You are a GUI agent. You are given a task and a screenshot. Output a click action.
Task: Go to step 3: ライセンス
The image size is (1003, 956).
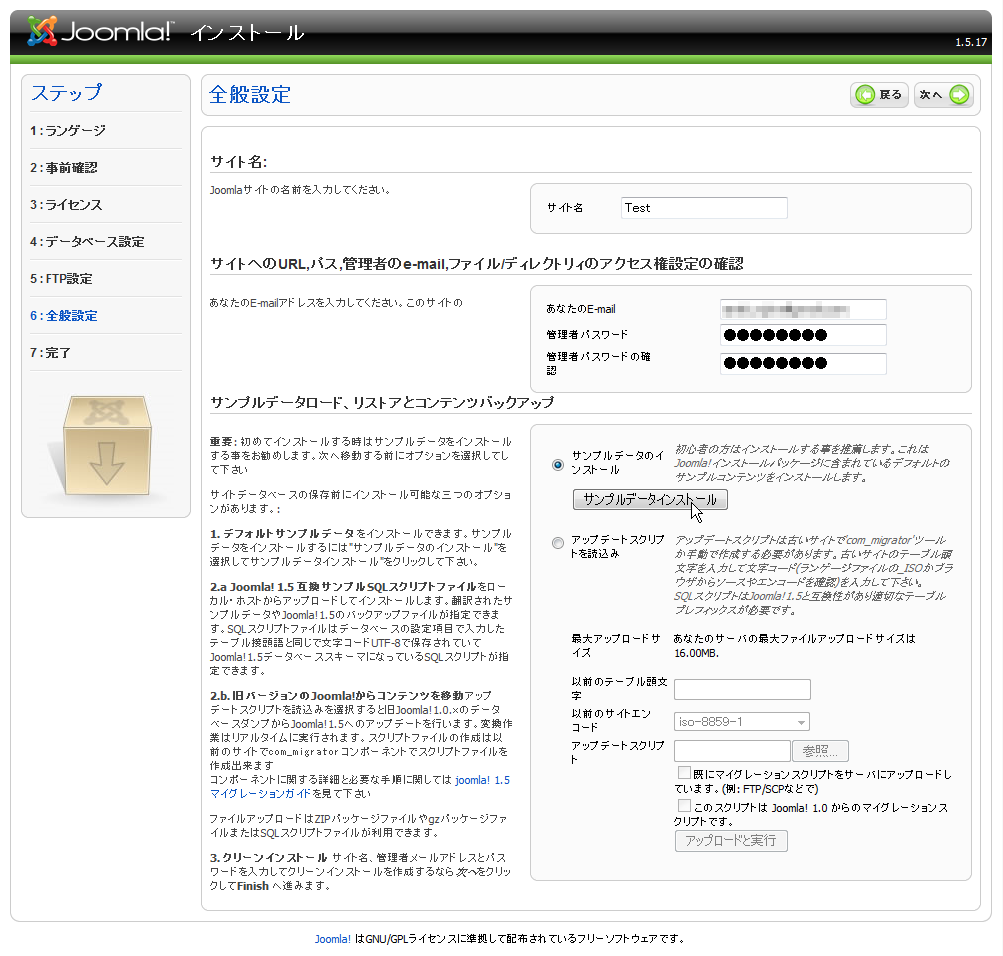pyautogui.click(x=66, y=205)
